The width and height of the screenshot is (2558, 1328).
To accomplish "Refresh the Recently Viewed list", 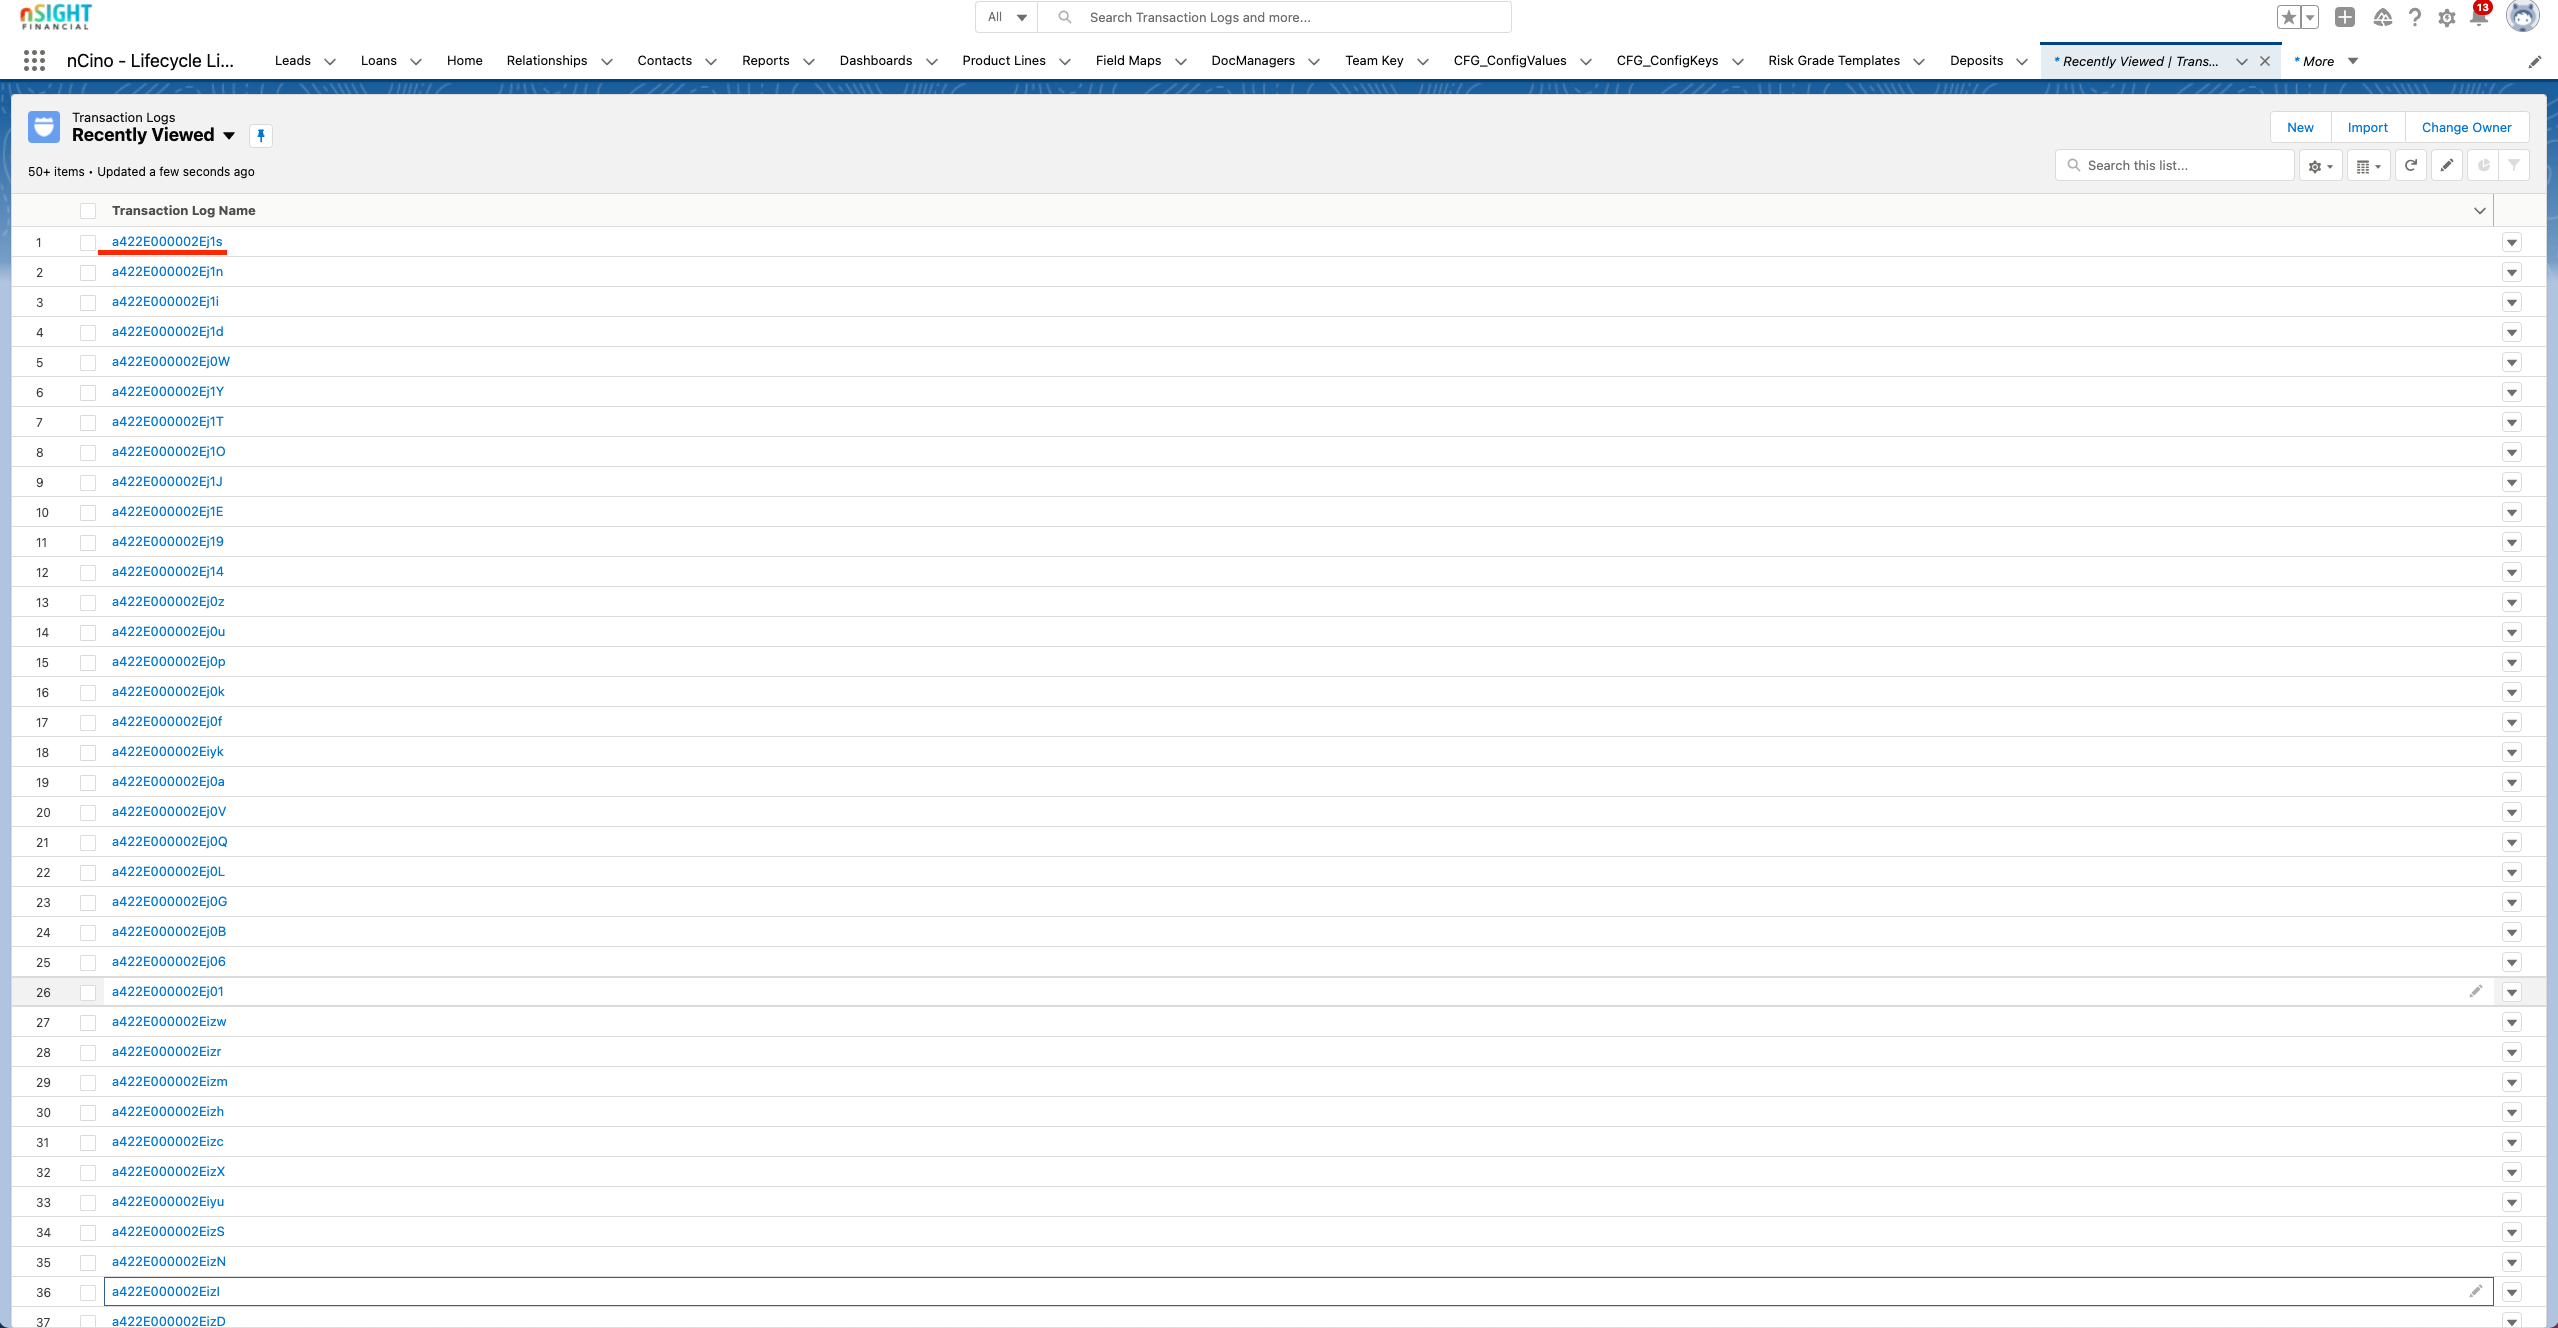I will pyautogui.click(x=2410, y=165).
